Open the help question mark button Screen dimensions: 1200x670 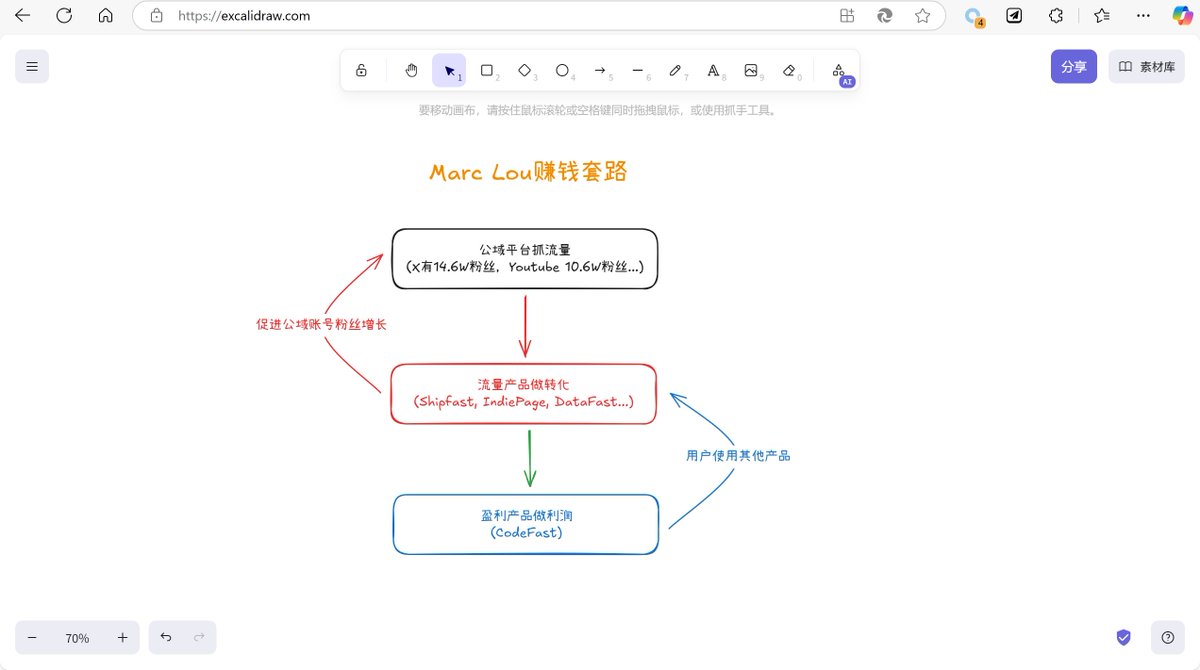[1168, 637]
